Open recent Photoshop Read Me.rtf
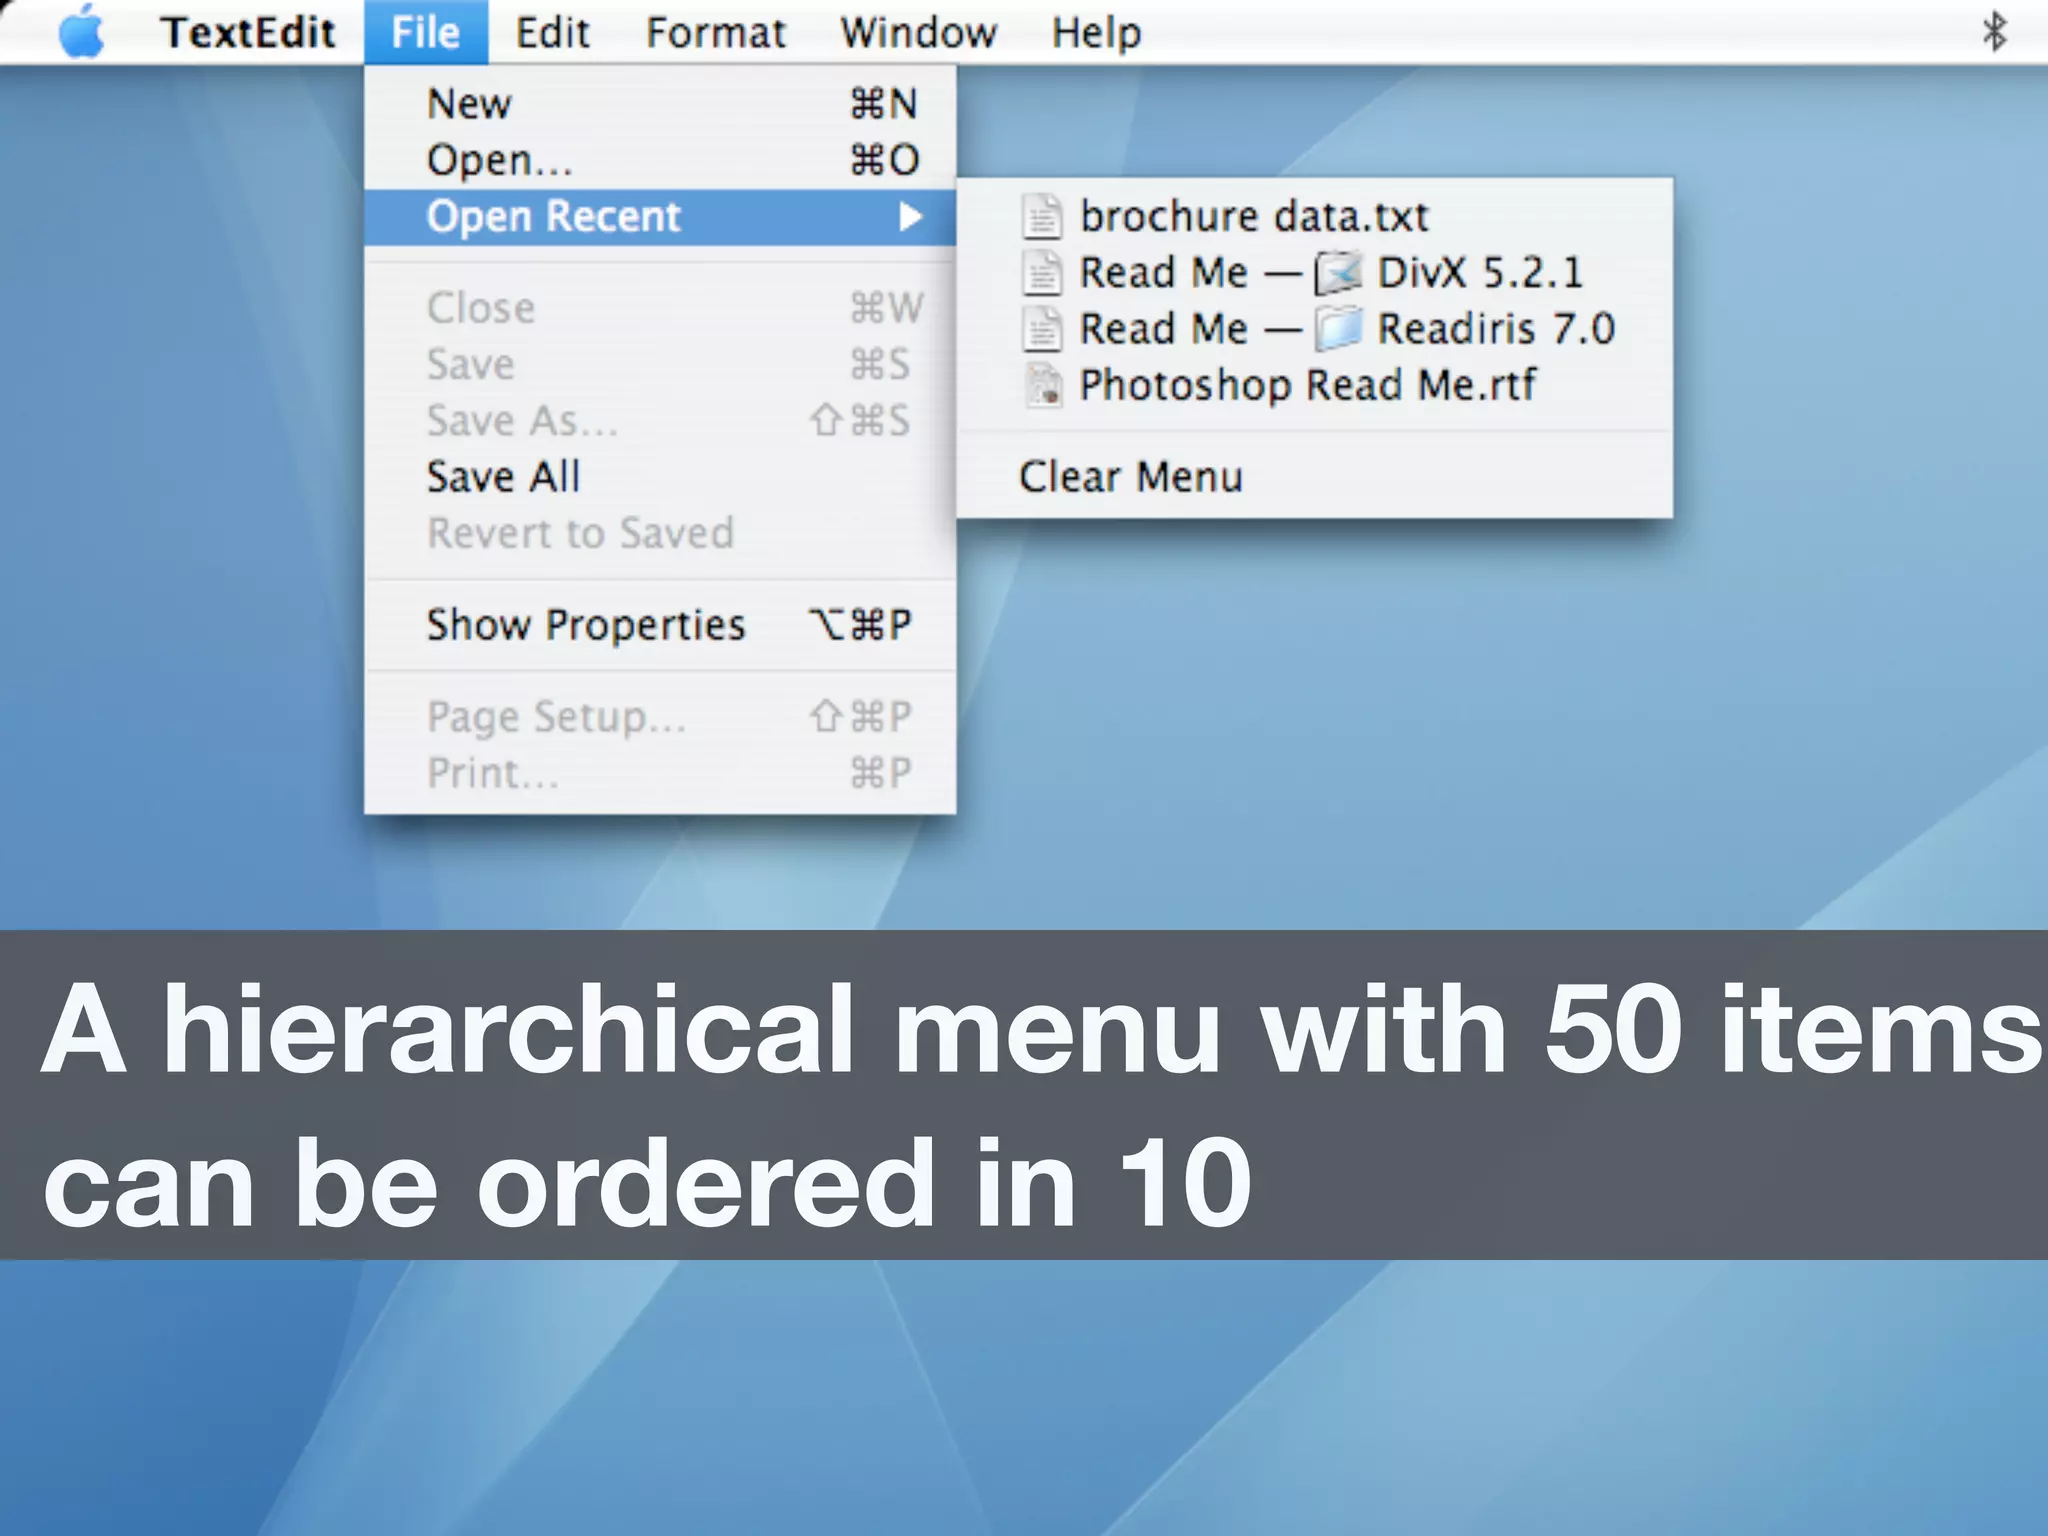 [1314, 386]
